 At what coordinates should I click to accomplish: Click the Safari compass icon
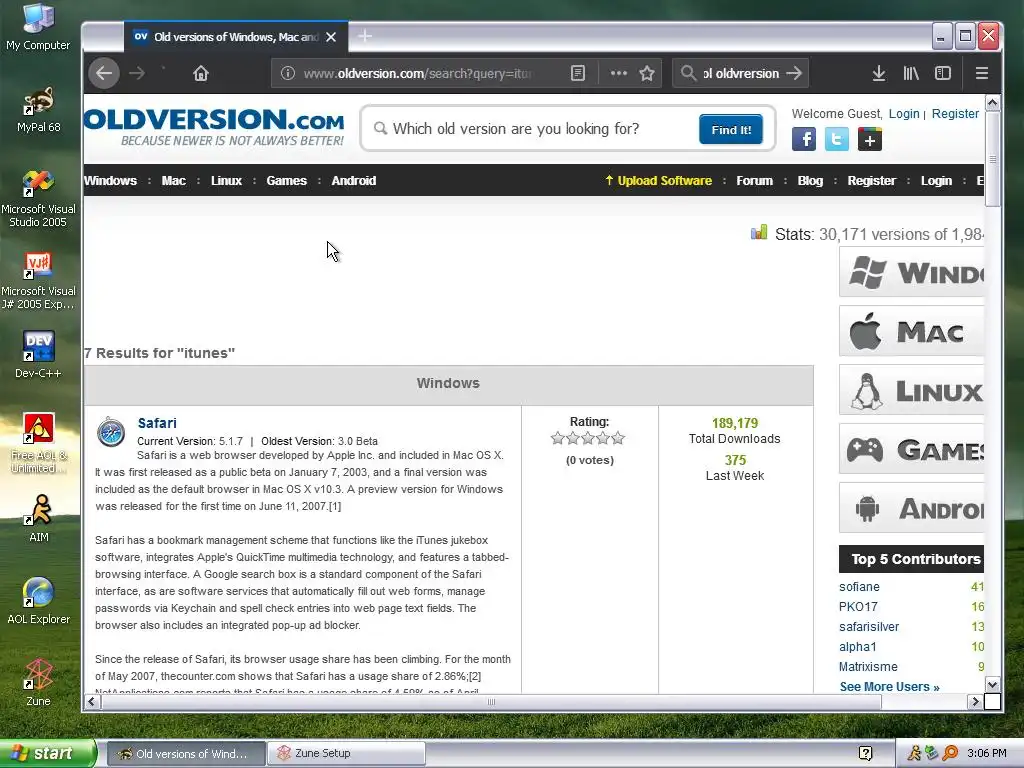pyautogui.click(x=111, y=432)
